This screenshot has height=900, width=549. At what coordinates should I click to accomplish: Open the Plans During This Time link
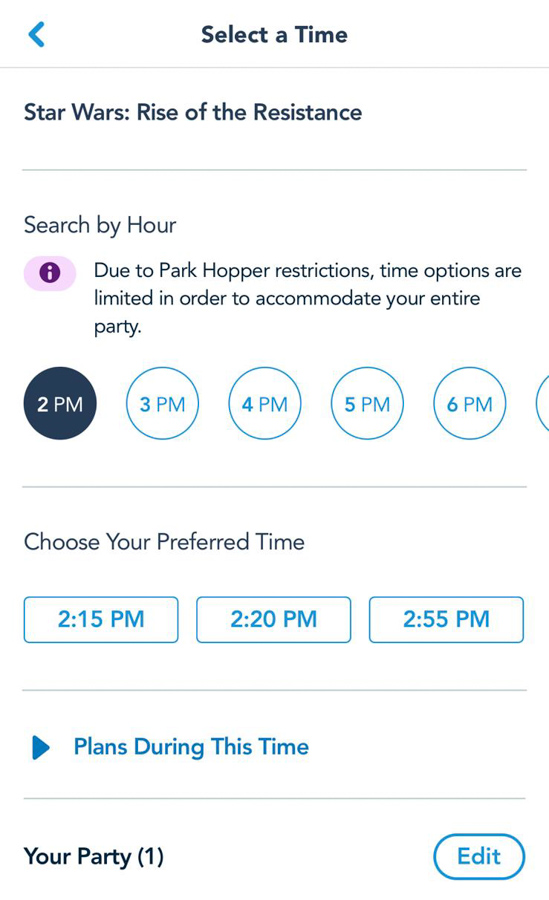(x=191, y=747)
